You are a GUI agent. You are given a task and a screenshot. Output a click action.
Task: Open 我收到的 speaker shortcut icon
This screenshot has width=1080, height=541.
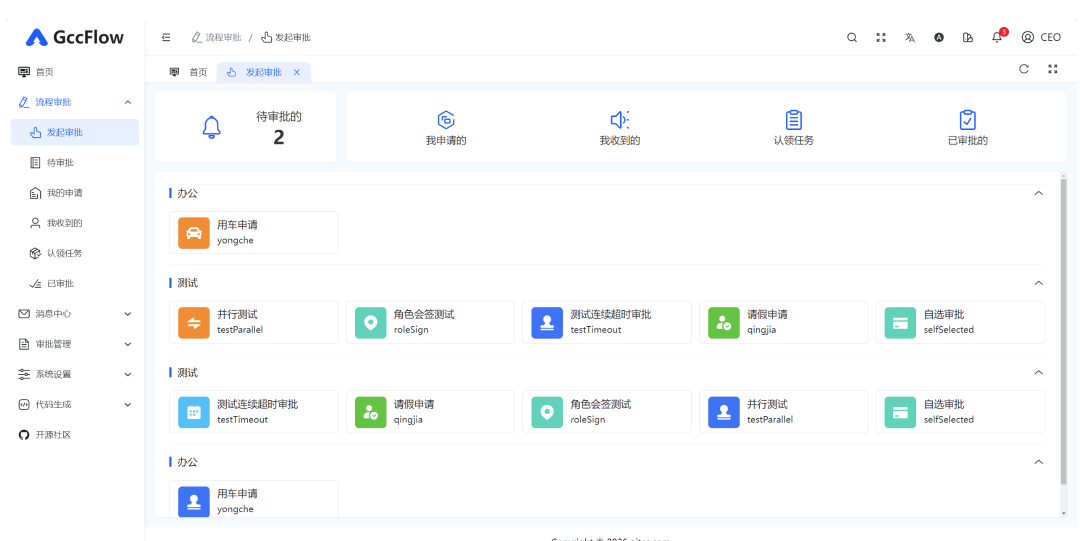pyautogui.click(x=619, y=120)
